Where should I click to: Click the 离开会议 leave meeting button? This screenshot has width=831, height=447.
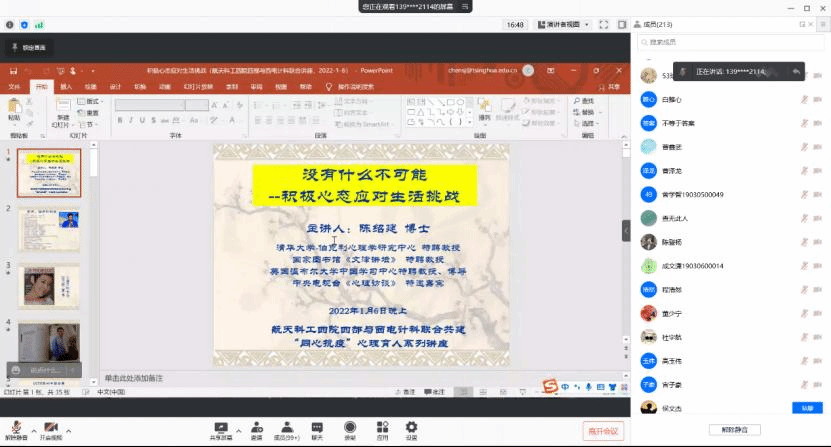coord(603,431)
